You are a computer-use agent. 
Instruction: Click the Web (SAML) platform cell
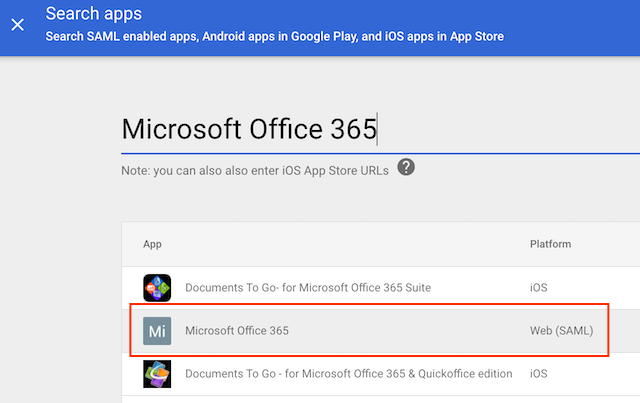[x=562, y=331]
